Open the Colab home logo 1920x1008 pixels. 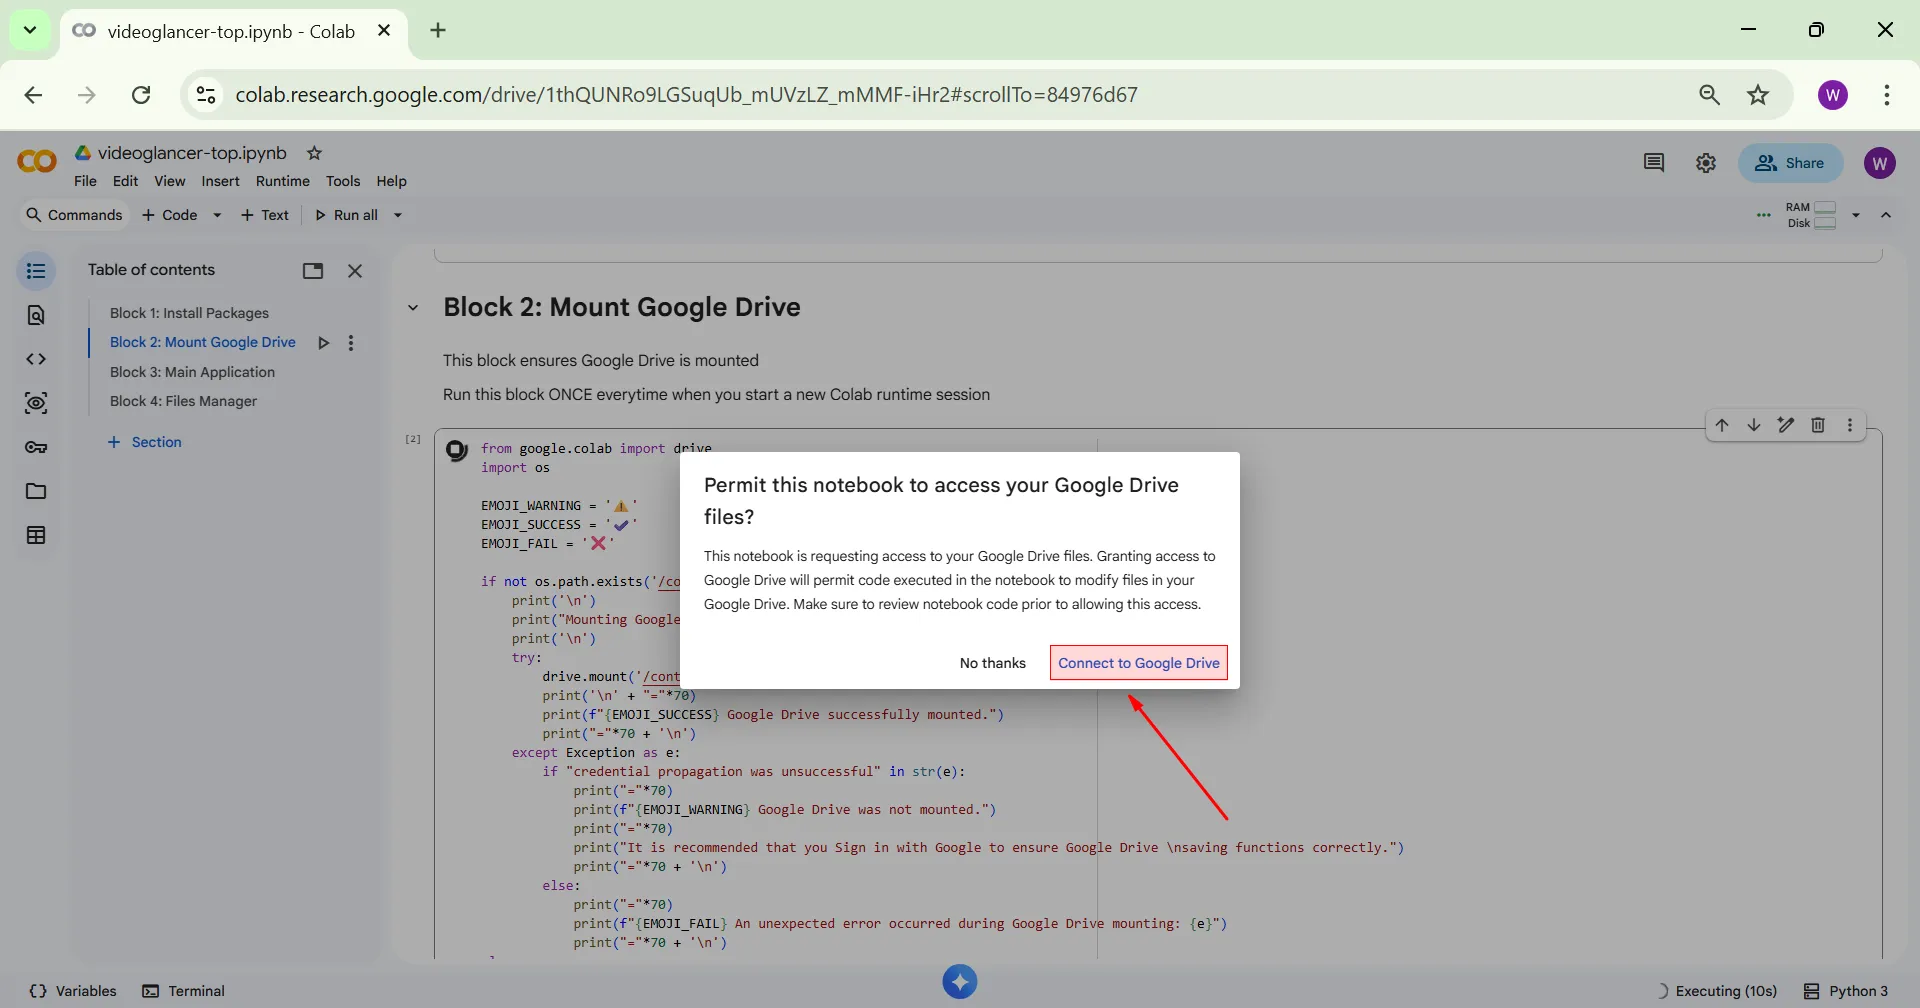37,161
